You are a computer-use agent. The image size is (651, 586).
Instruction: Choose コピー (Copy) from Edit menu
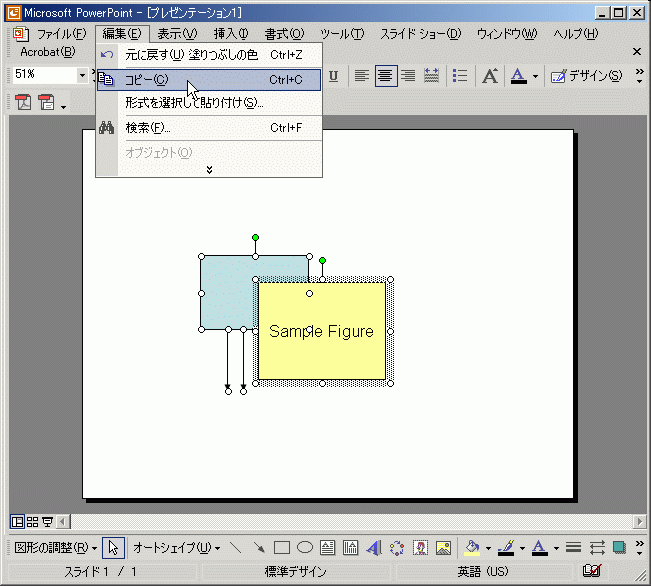[147, 80]
